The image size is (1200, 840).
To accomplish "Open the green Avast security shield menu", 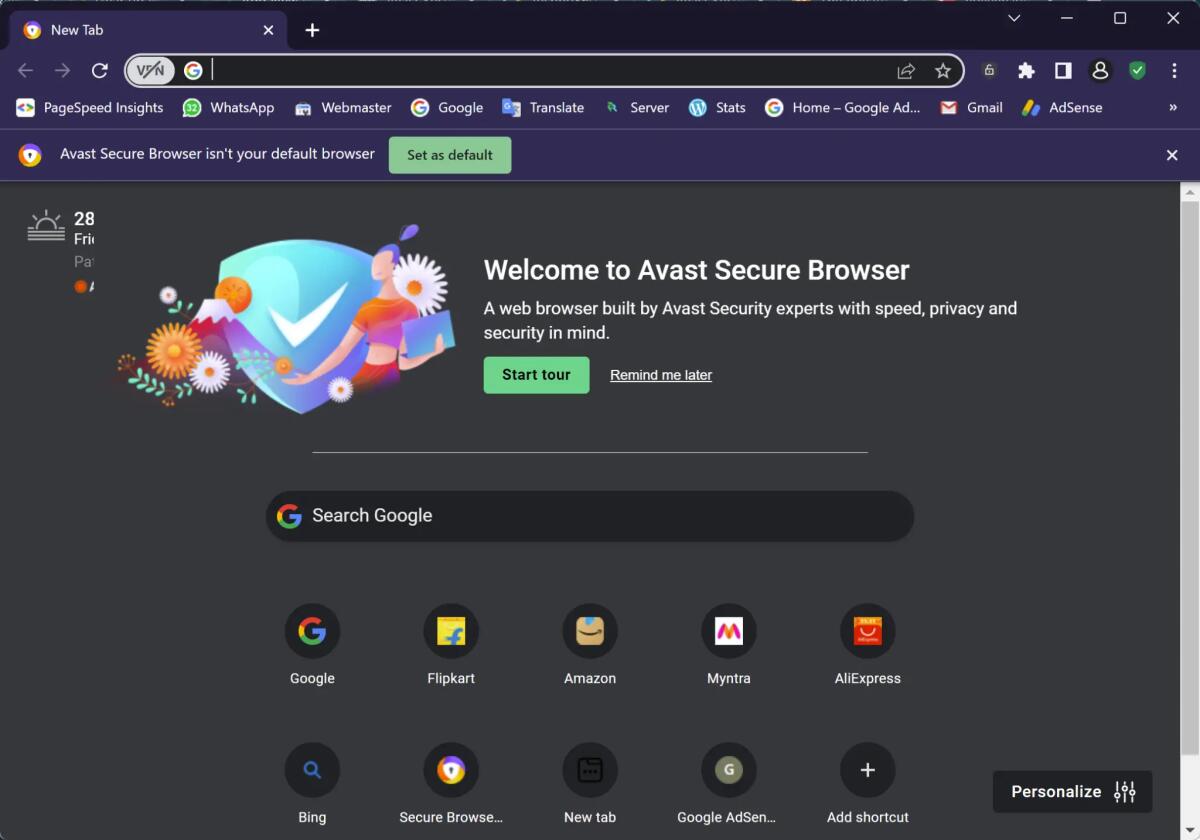I will coord(1137,71).
